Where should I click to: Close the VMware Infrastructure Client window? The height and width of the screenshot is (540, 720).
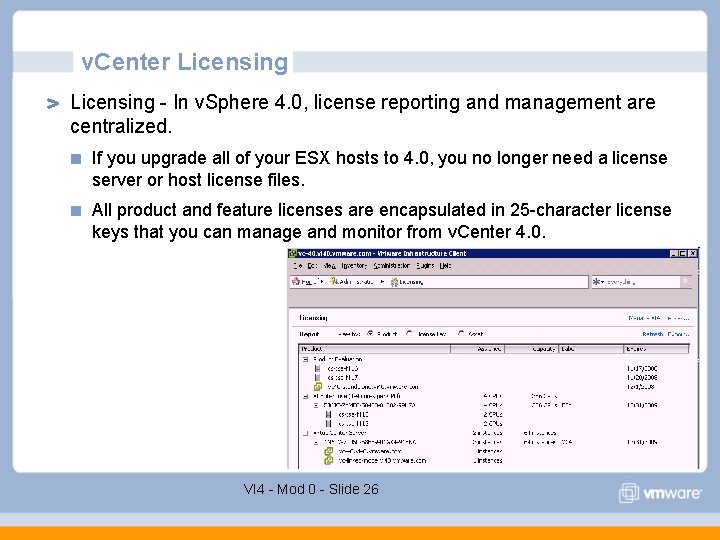point(692,253)
